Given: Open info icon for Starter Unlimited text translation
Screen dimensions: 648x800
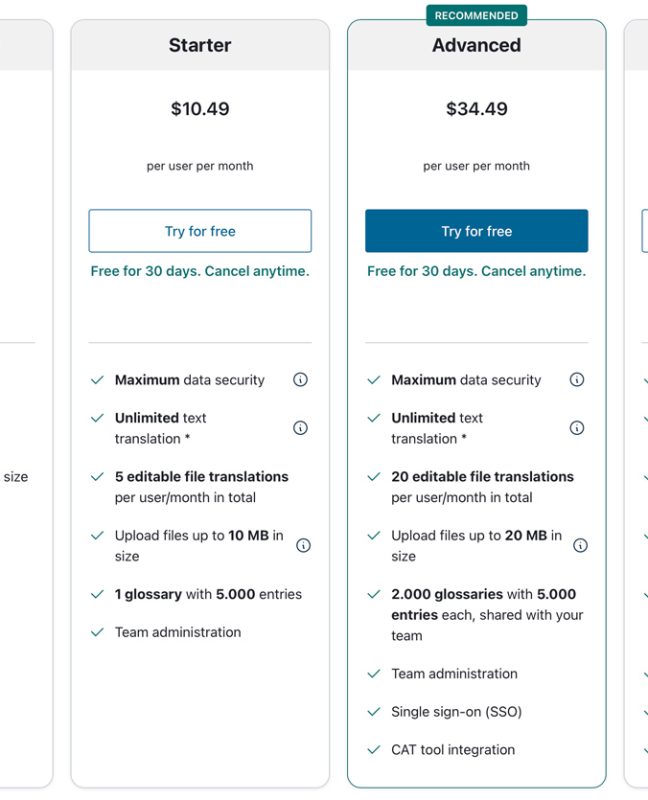Looking at the screenshot, I should 300,428.
